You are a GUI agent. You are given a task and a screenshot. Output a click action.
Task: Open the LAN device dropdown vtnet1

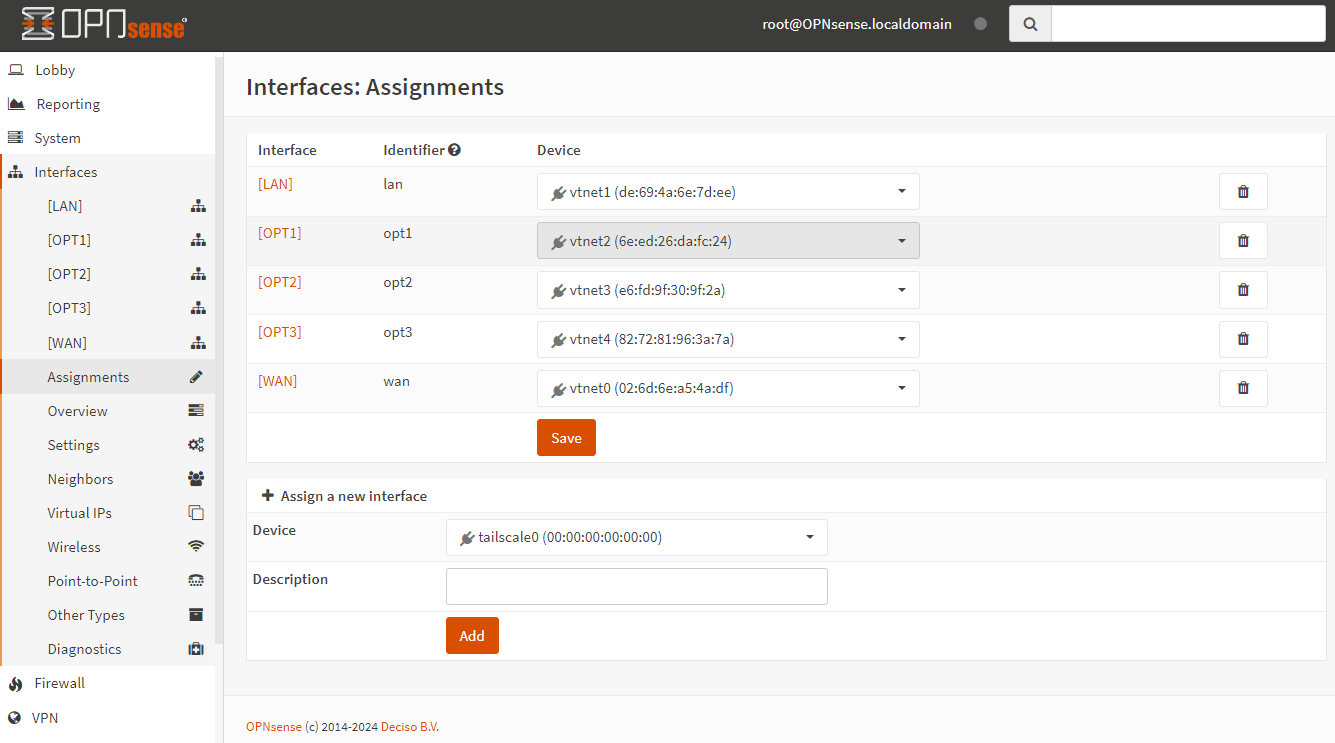728,191
